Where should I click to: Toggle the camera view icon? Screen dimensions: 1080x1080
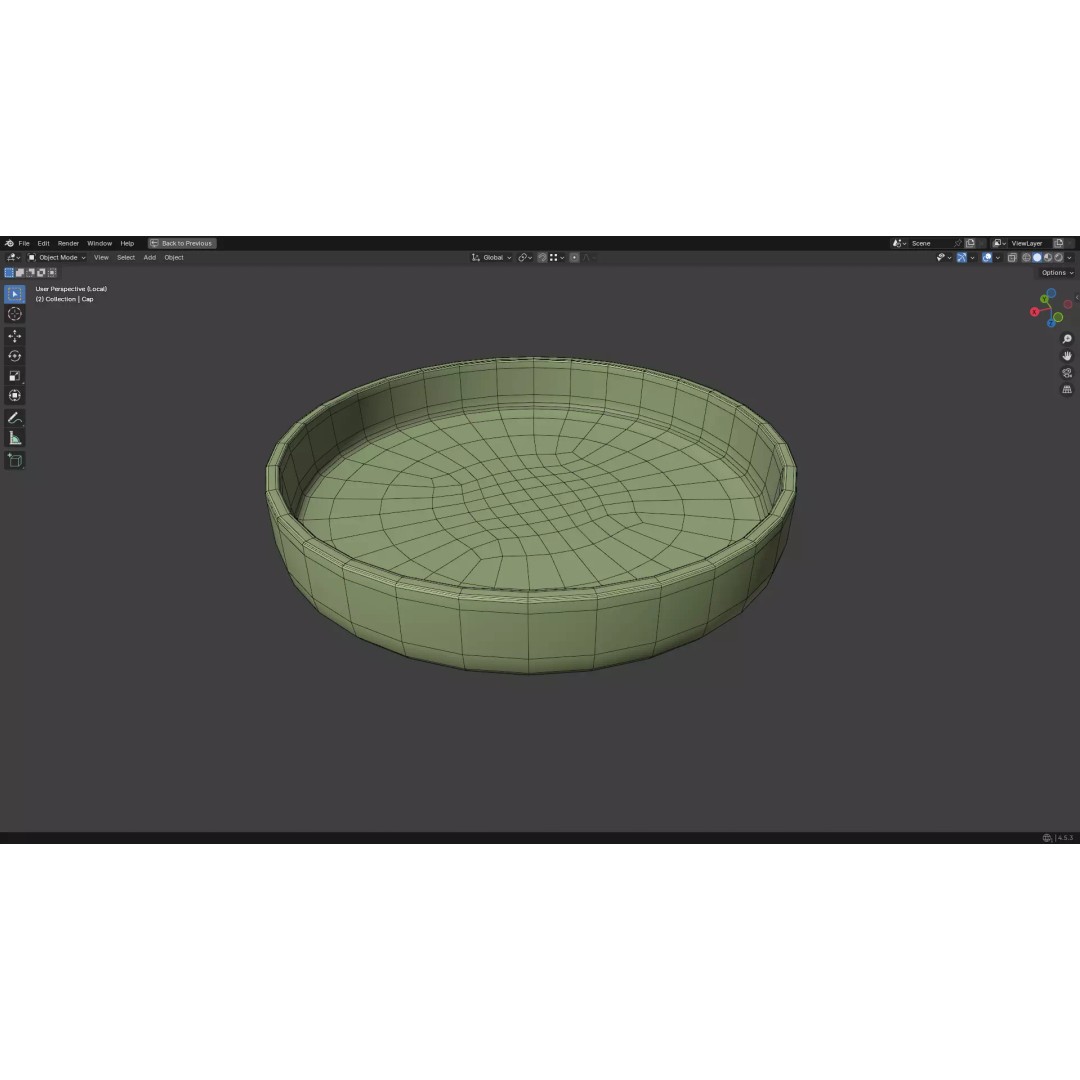[x=1067, y=373]
